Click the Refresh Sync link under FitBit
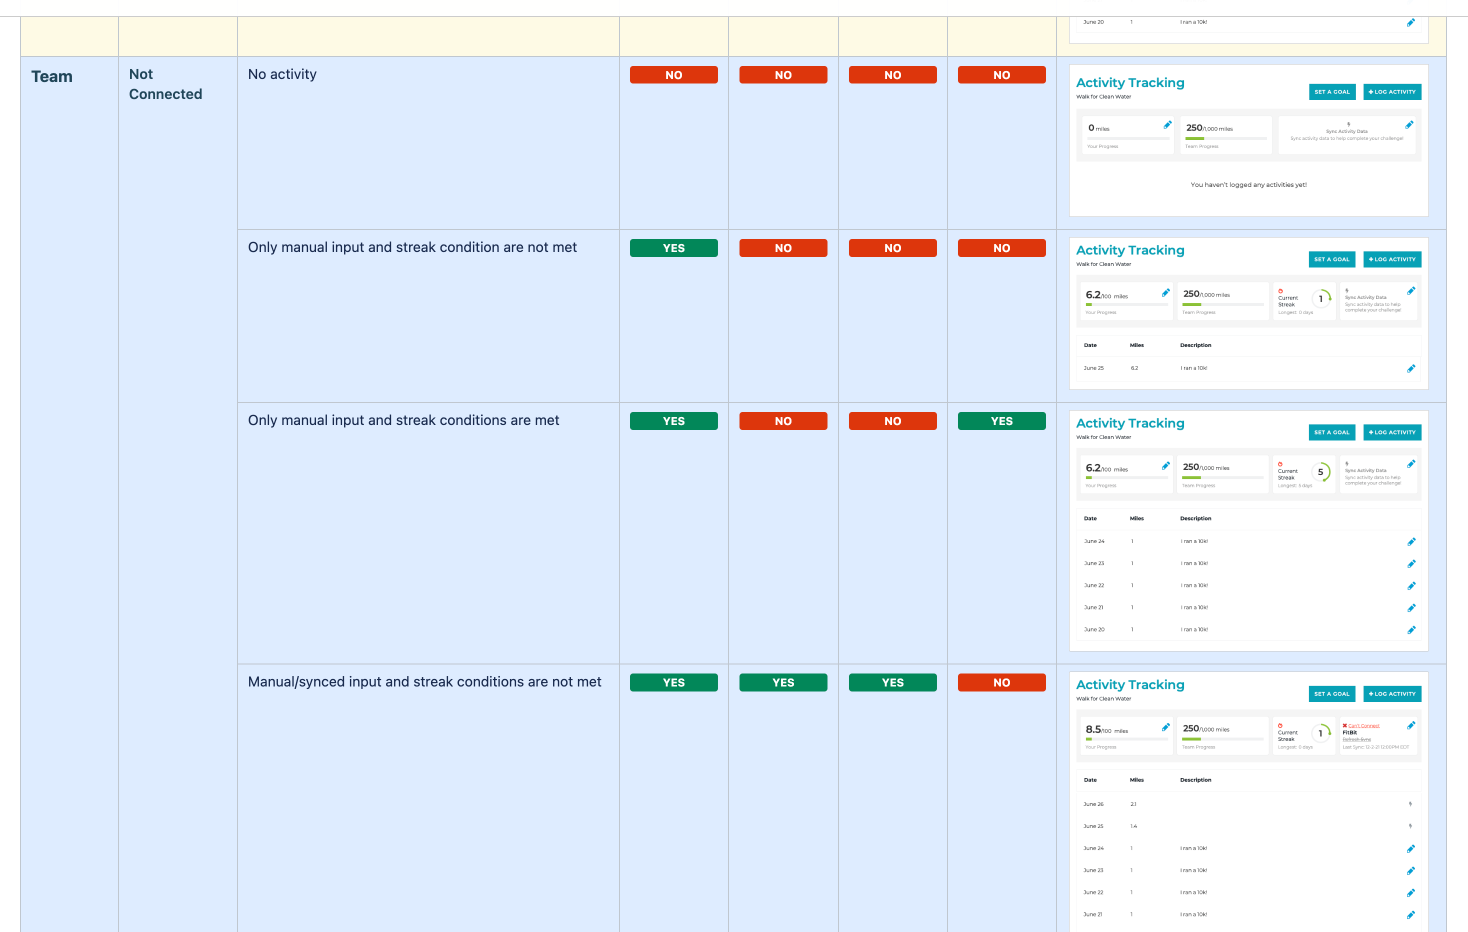Screen dimensions: 1468x932 [x=1356, y=740]
